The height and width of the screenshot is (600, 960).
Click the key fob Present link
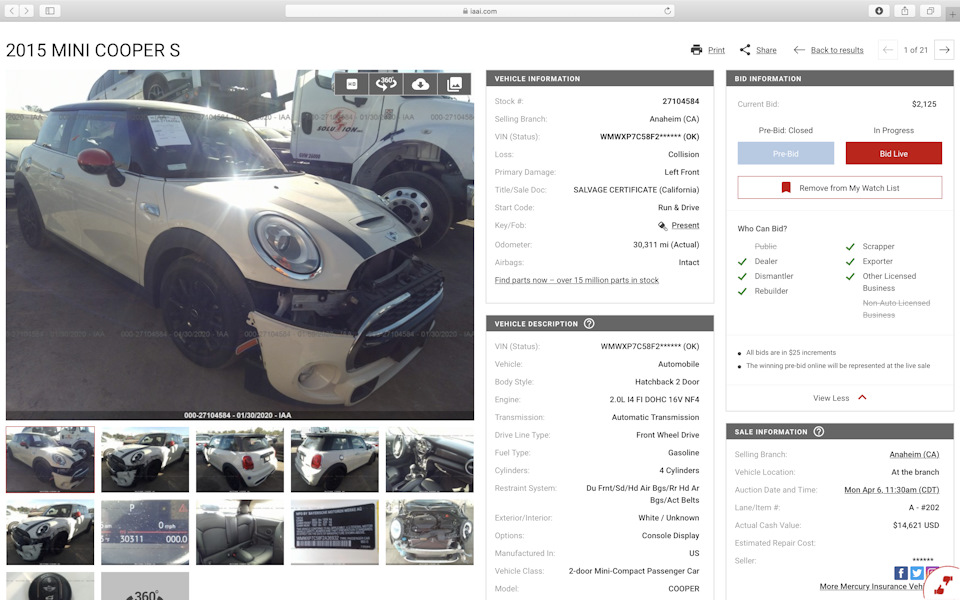pos(685,225)
